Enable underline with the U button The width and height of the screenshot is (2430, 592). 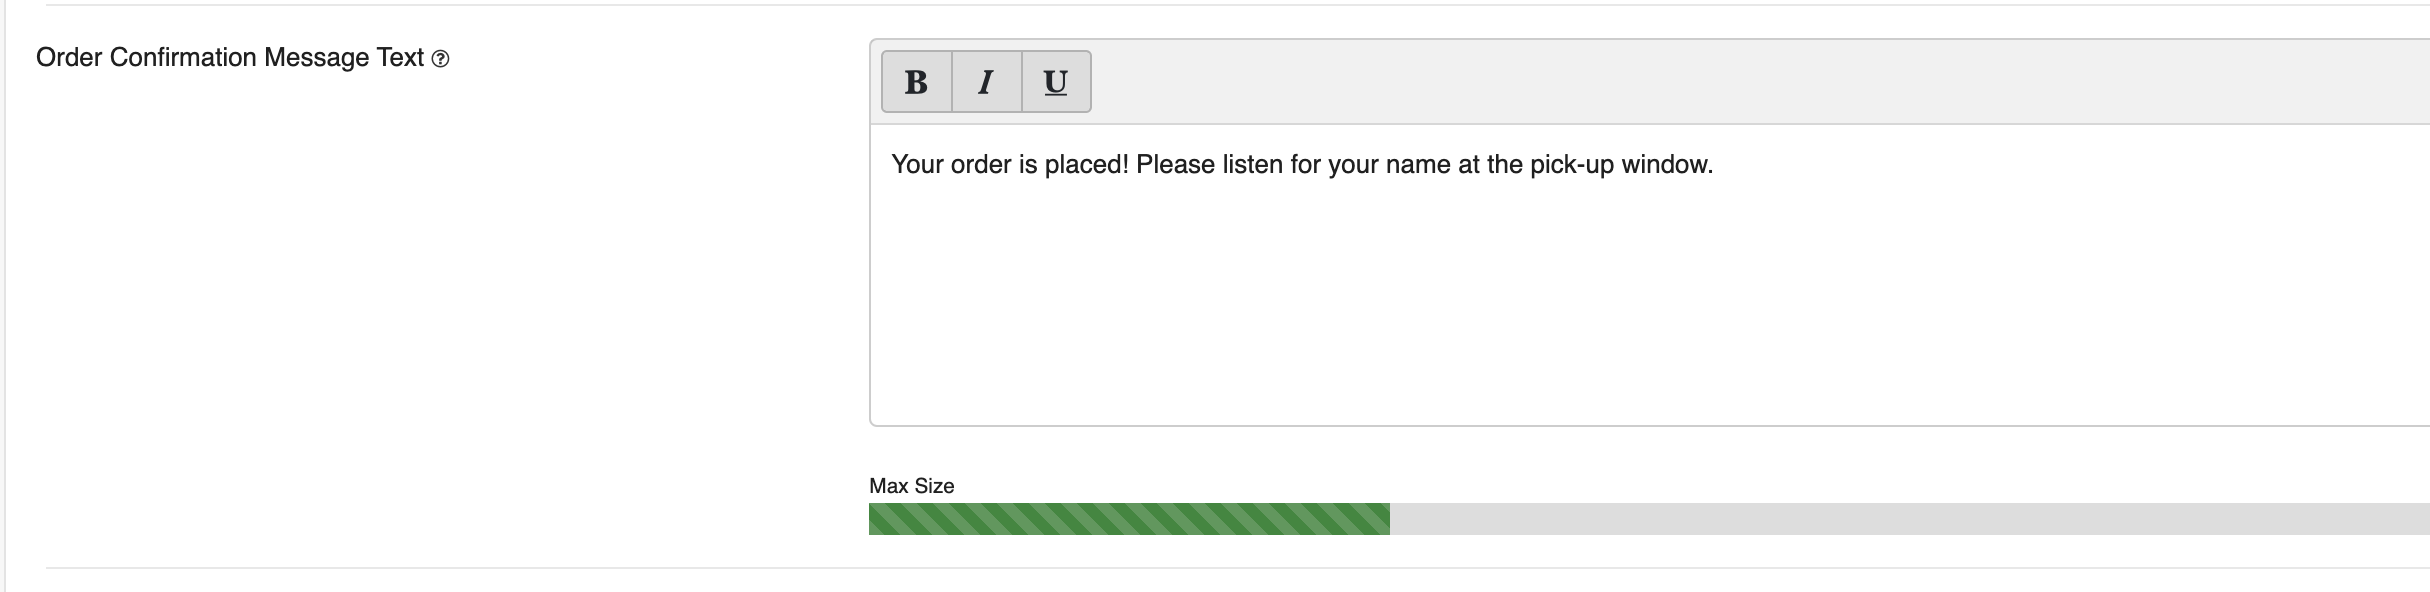pos(1056,82)
